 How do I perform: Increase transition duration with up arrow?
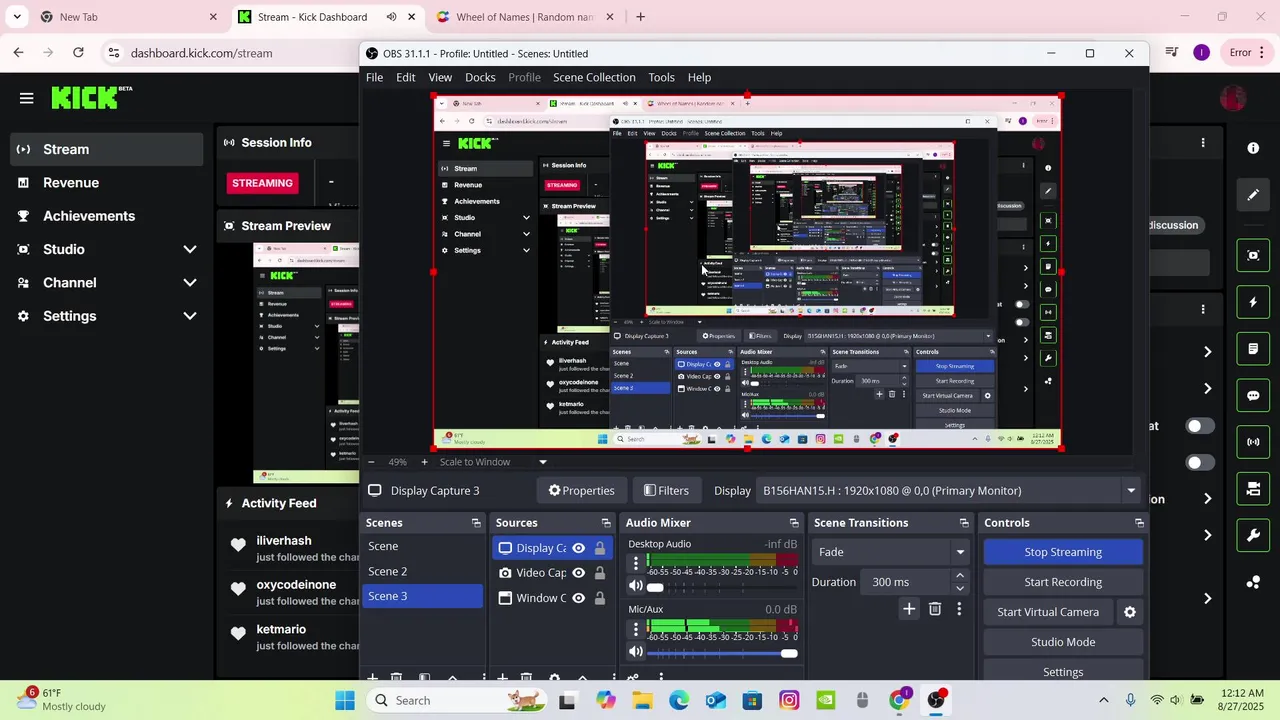960,576
